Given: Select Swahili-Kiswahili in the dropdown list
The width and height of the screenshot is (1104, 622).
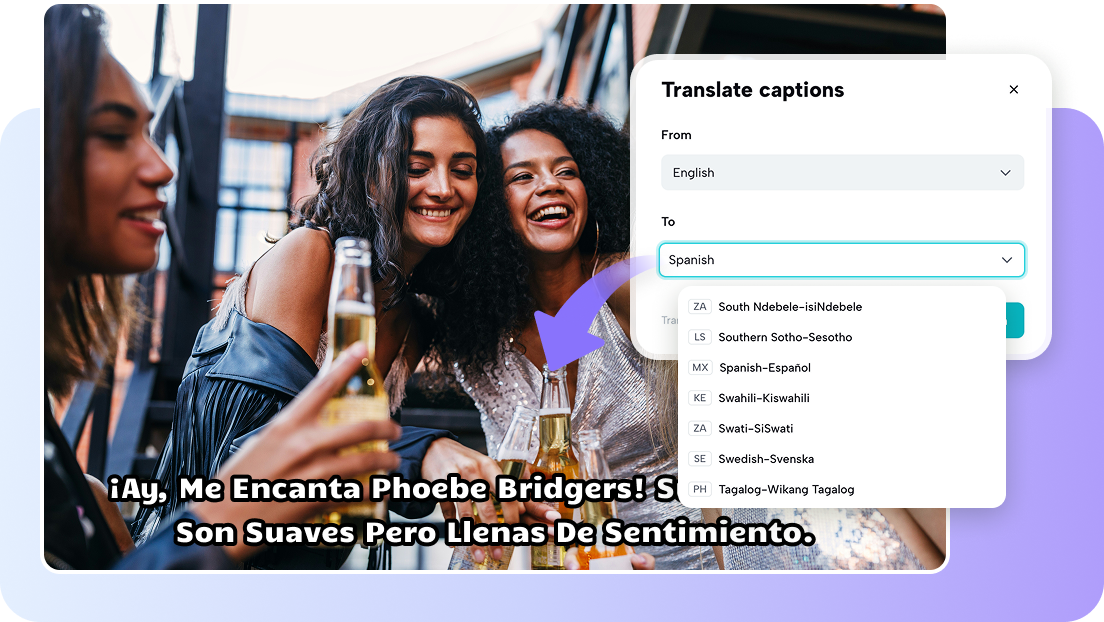Looking at the screenshot, I should [x=841, y=398].
